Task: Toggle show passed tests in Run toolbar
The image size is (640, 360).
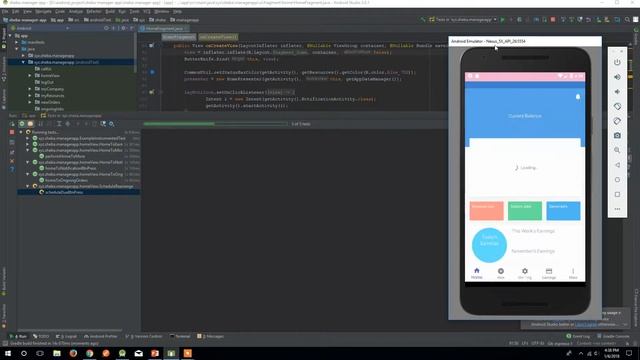Action: (x=22, y=124)
